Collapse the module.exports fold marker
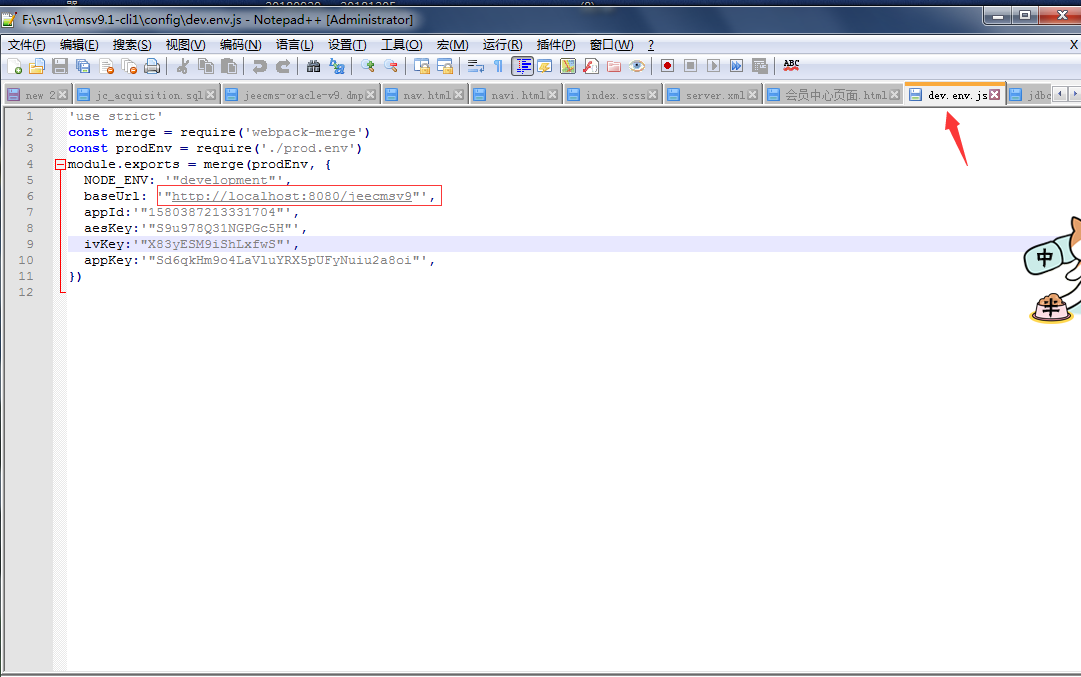Screen dimensions: 1081x677 coord(61,164)
